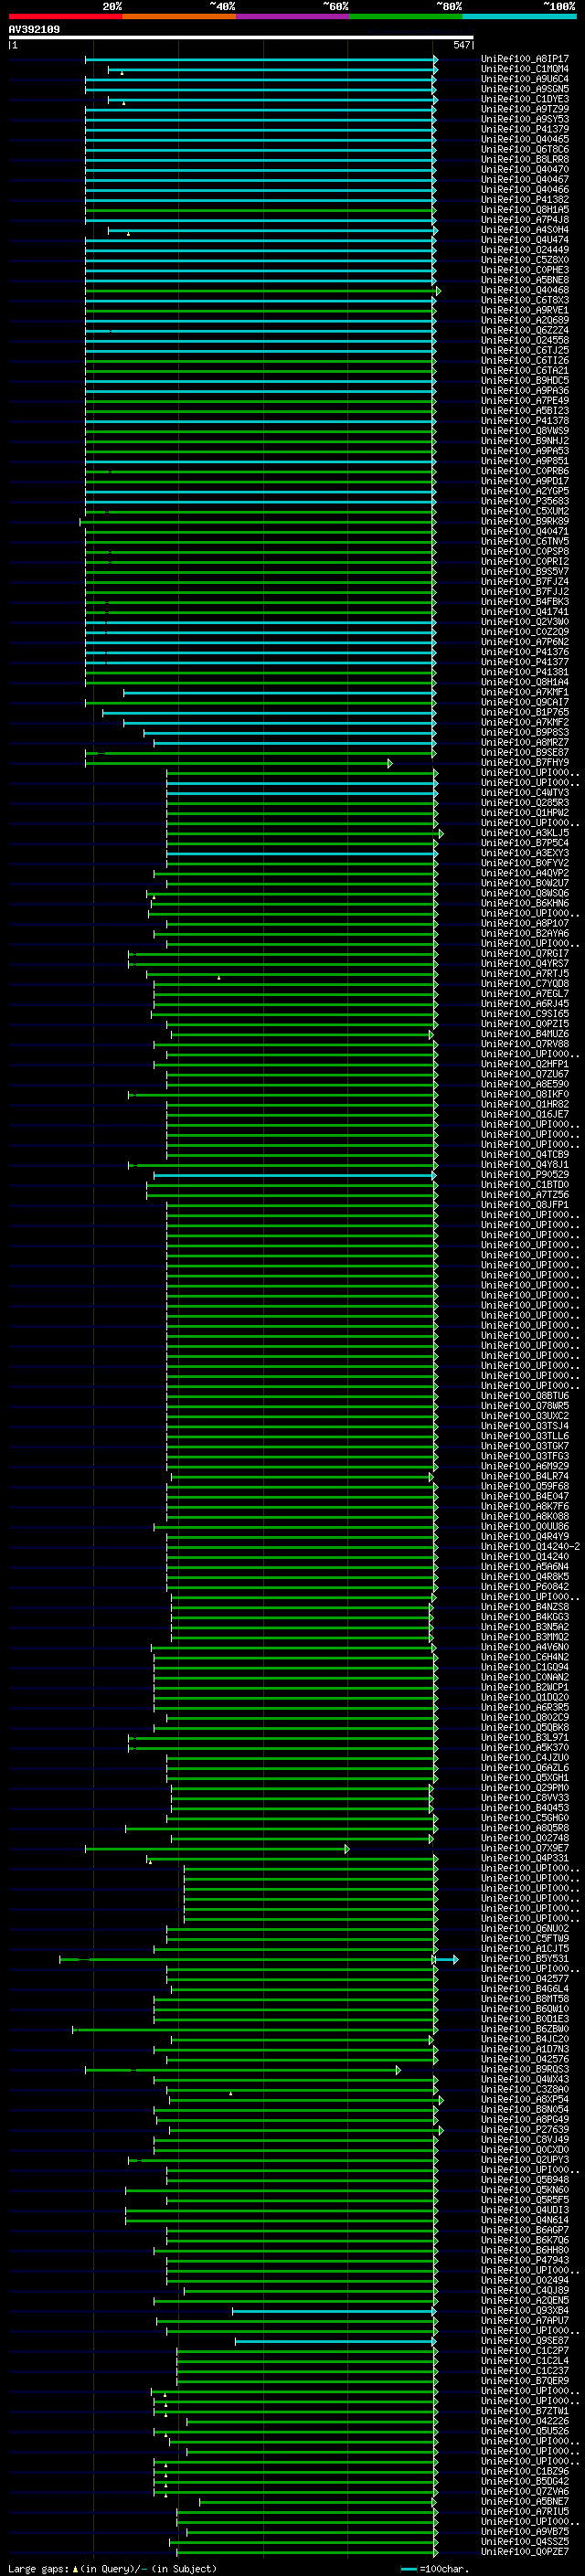Select the UniRef100_B1P765 label
The width and height of the screenshot is (585, 2576).
(x=525, y=712)
